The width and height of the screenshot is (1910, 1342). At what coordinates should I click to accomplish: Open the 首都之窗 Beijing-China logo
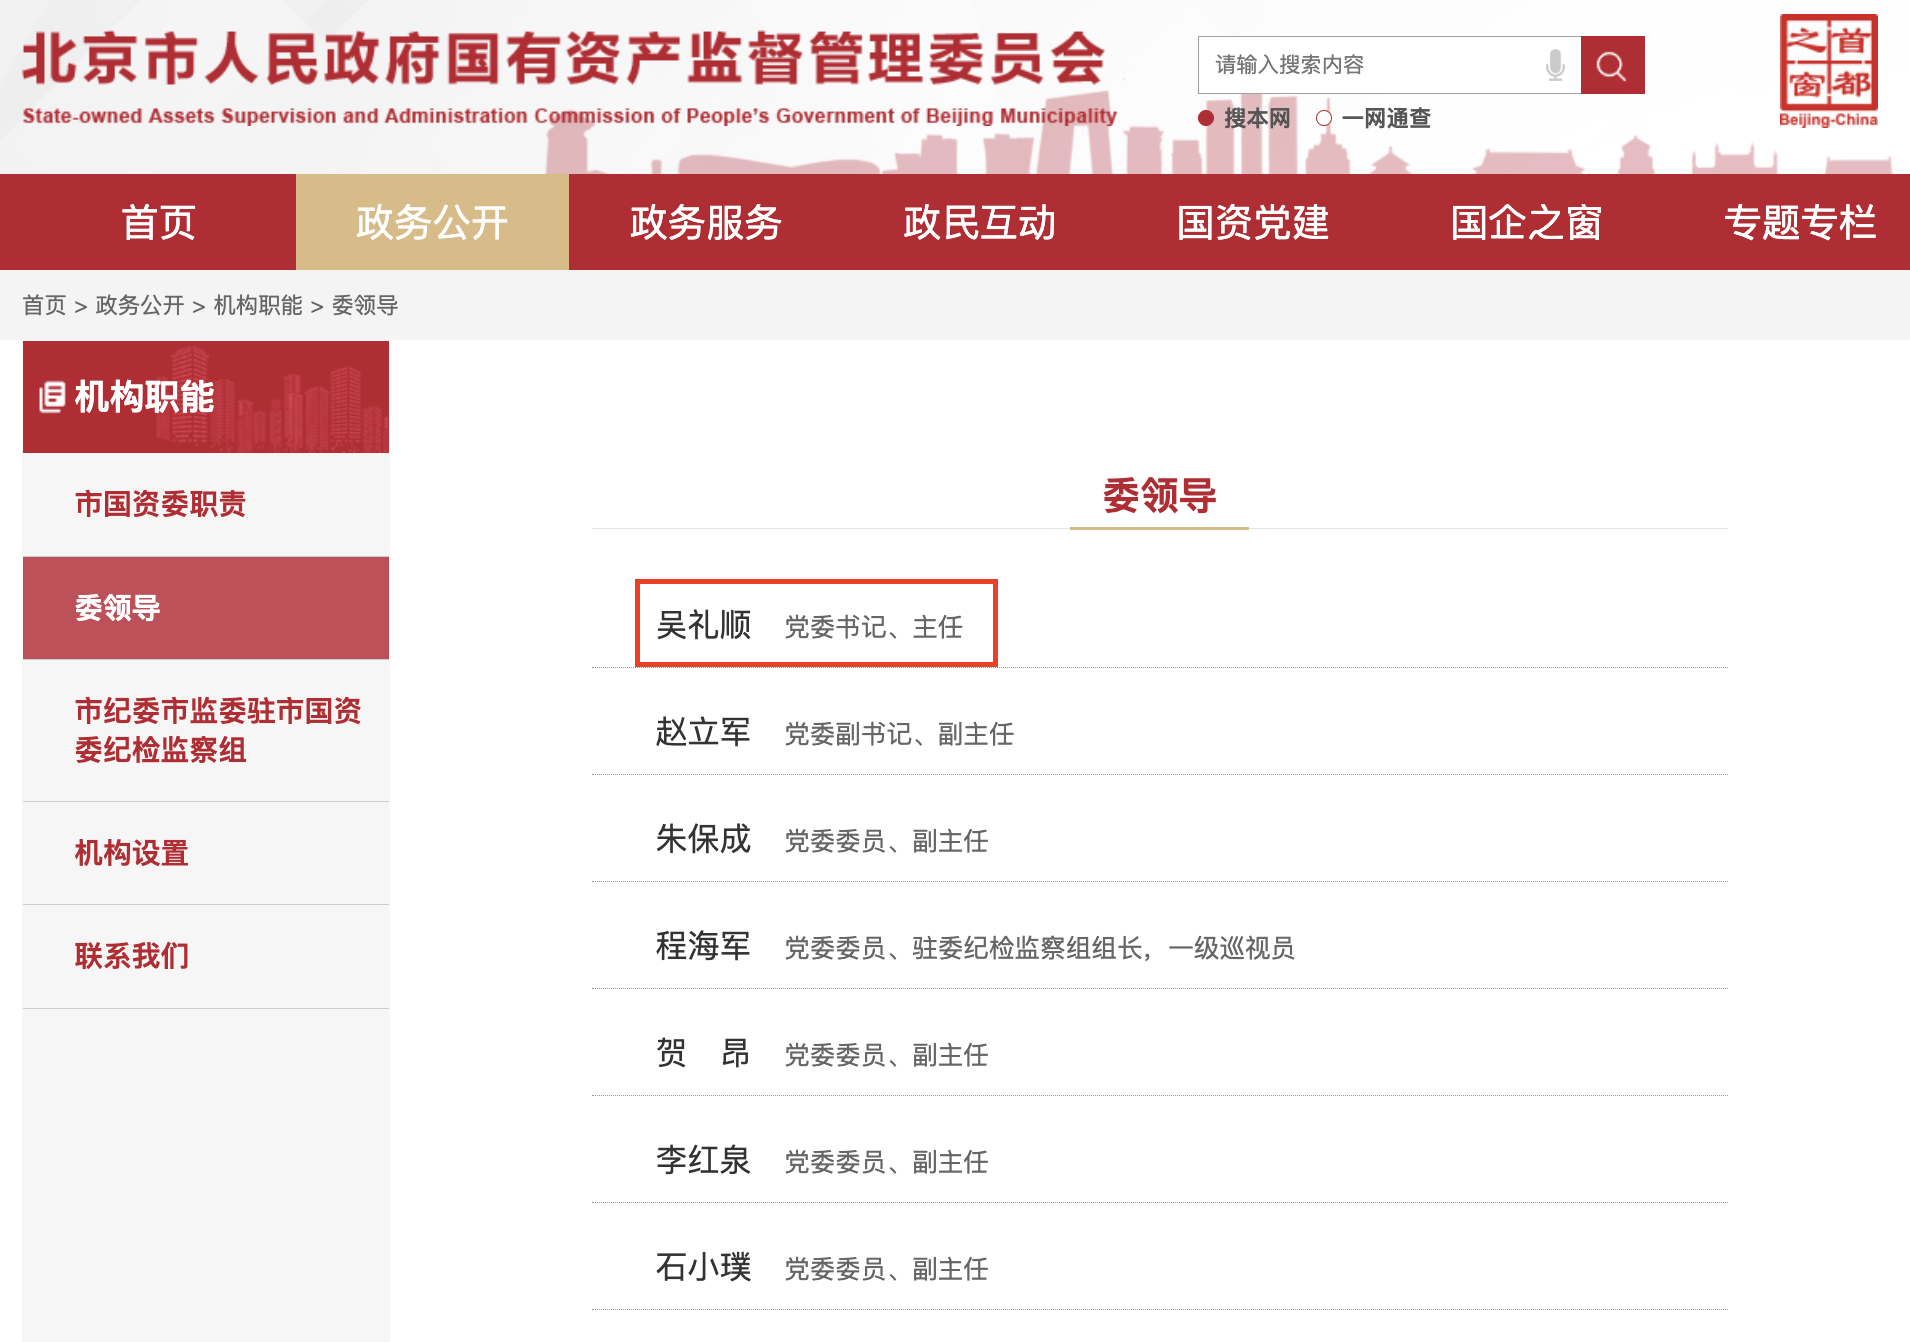pos(1829,62)
